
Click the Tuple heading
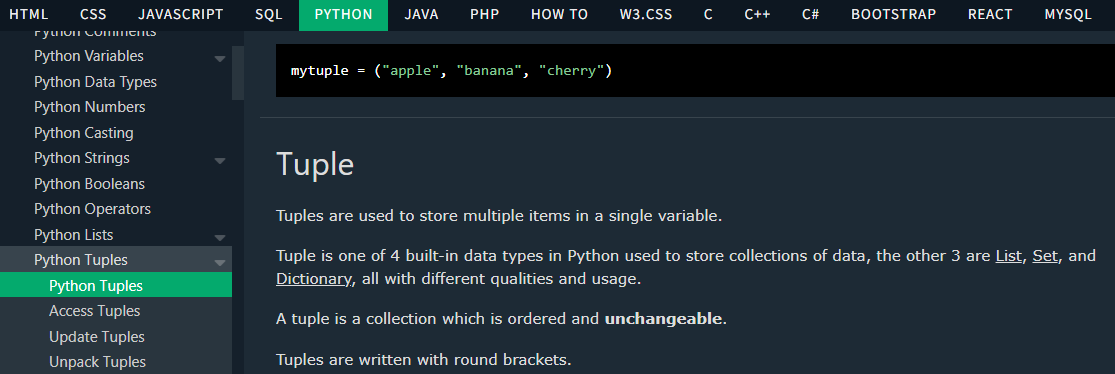tap(315, 165)
